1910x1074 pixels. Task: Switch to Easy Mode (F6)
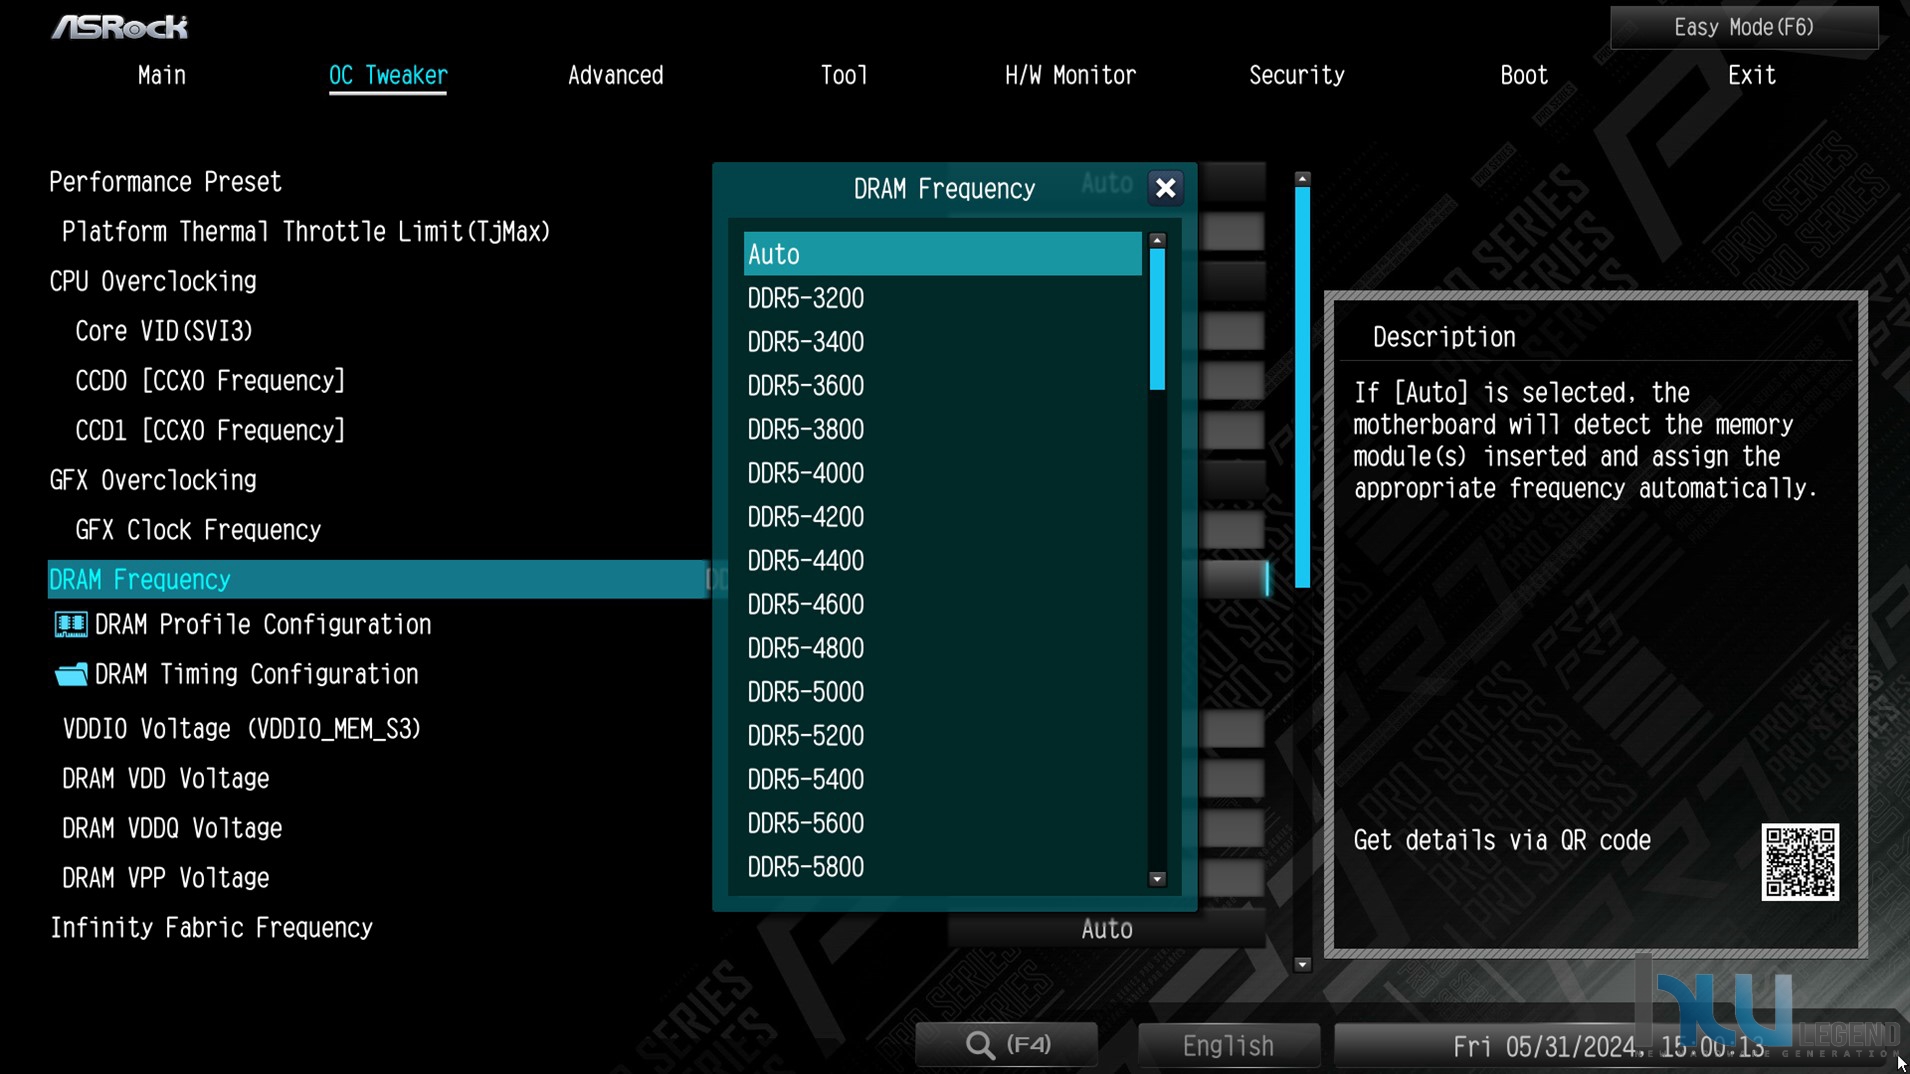[1744, 27]
